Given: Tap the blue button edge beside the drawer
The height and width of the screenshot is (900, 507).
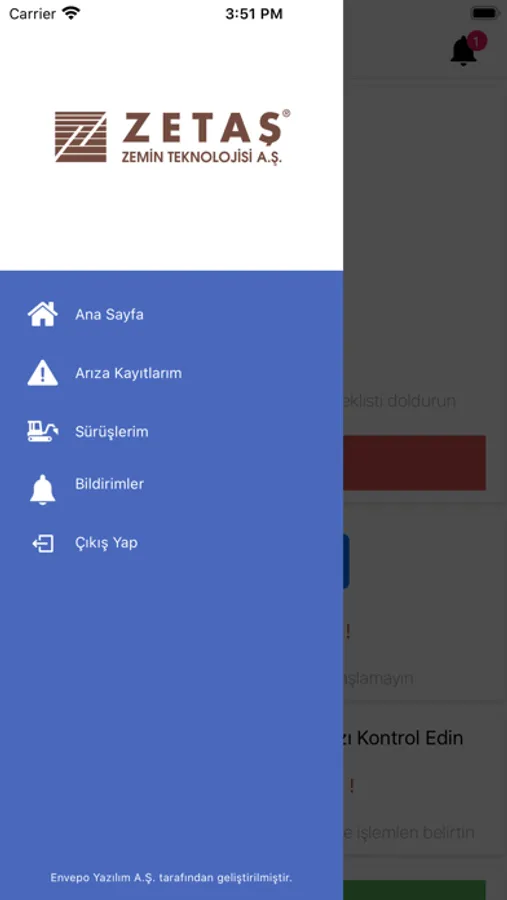Looking at the screenshot, I should point(346,561).
